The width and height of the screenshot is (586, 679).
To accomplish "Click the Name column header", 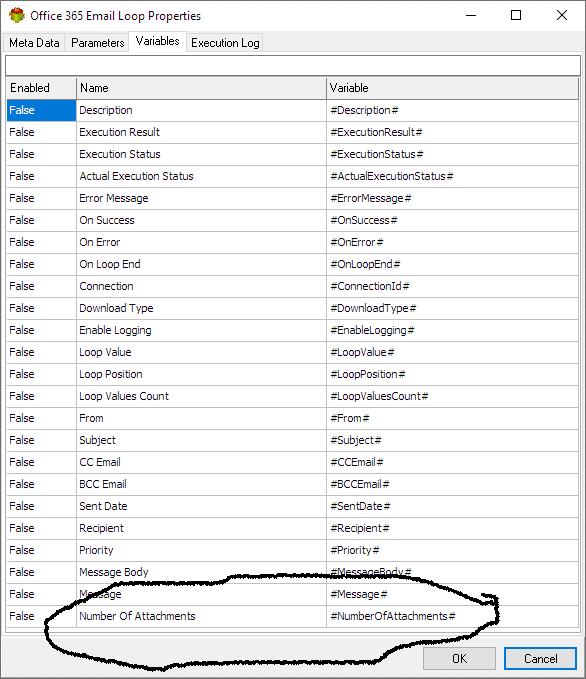I will pos(201,88).
